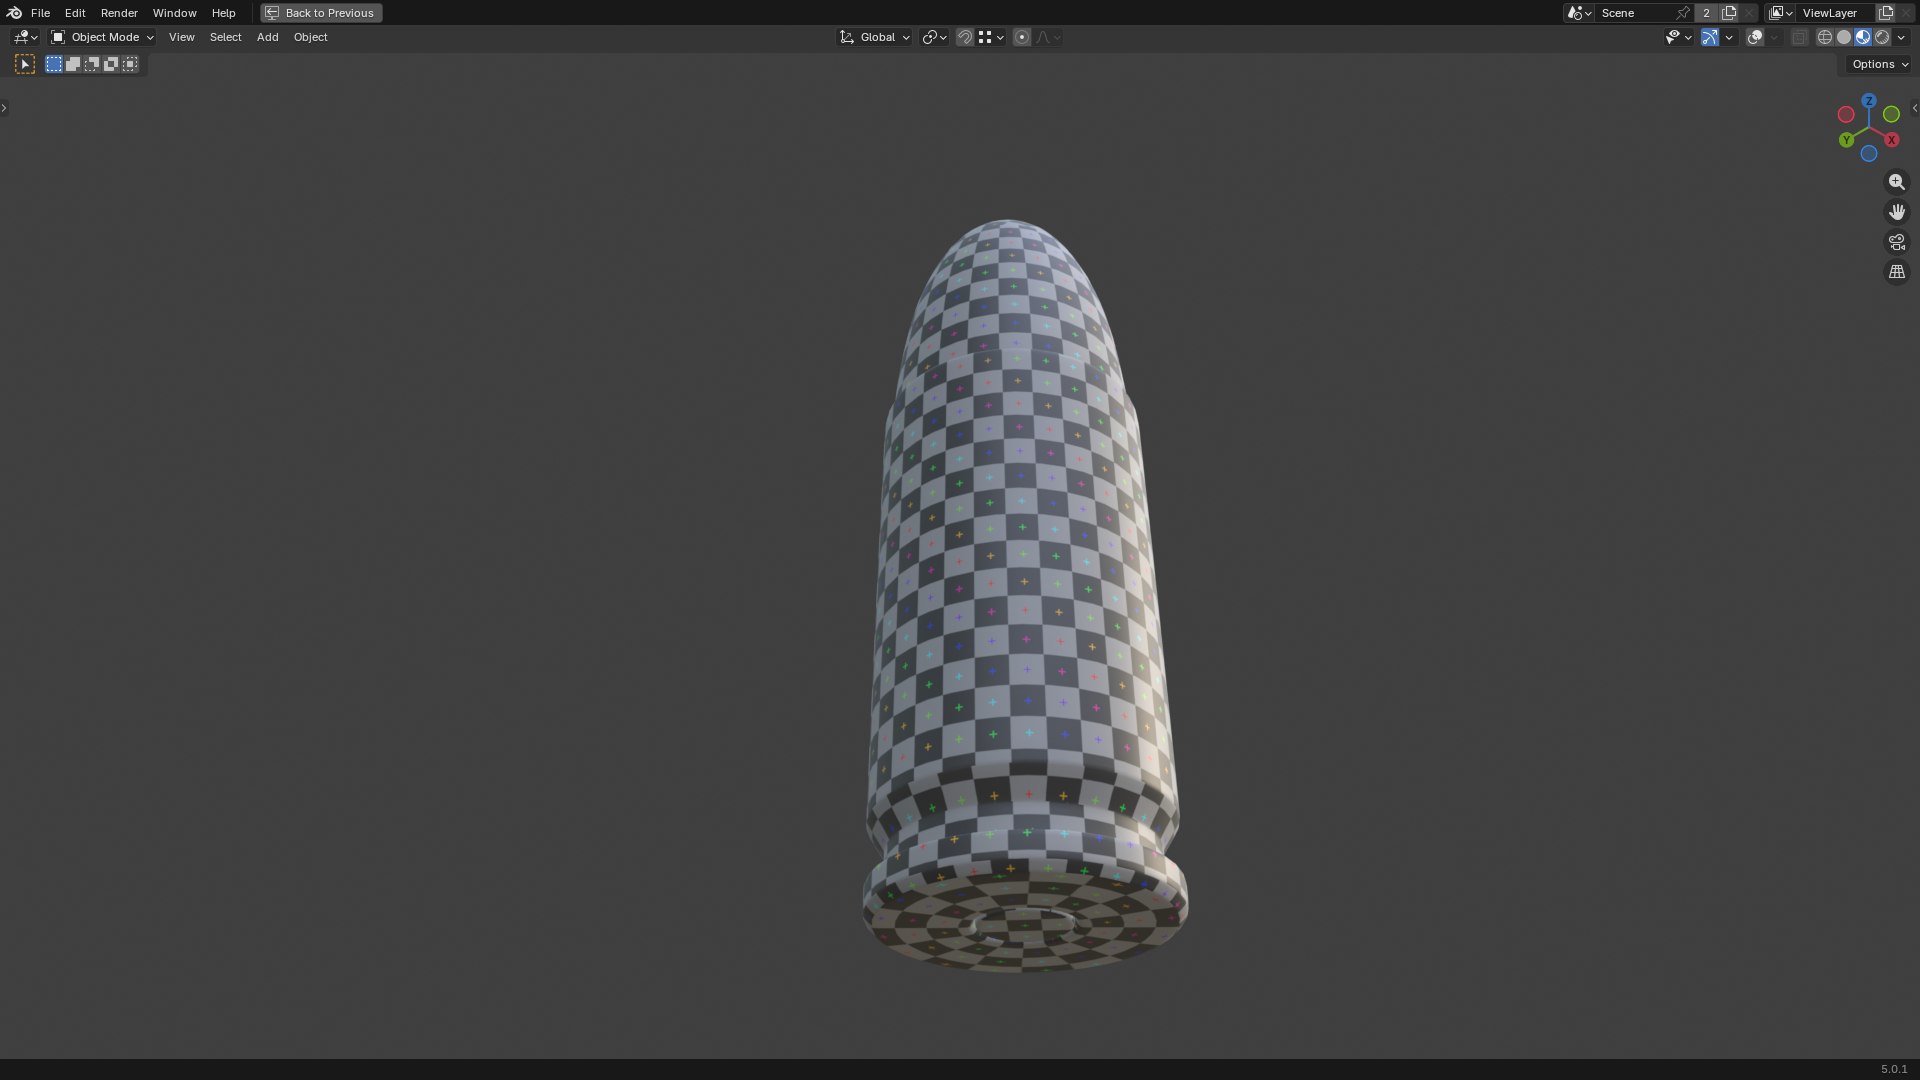Viewport: 1920px width, 1080px height.
Task: Click the Back to Previous button
Action: click(321, 13)
